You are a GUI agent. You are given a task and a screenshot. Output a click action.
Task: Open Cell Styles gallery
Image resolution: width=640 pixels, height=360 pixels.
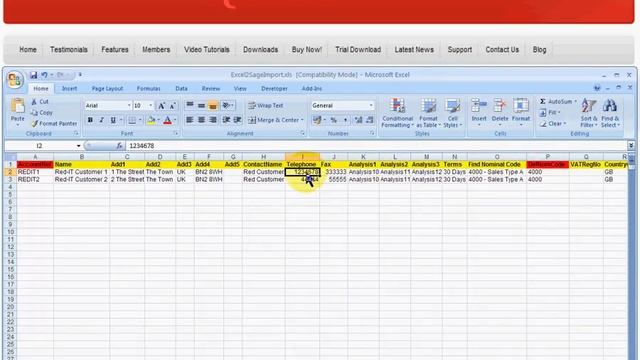[452, 113]
